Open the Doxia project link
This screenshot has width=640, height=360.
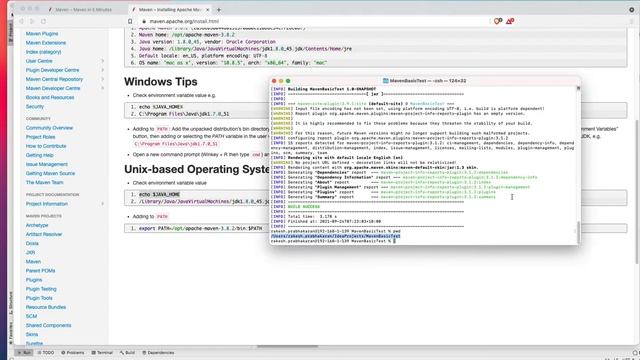point(32,243)
